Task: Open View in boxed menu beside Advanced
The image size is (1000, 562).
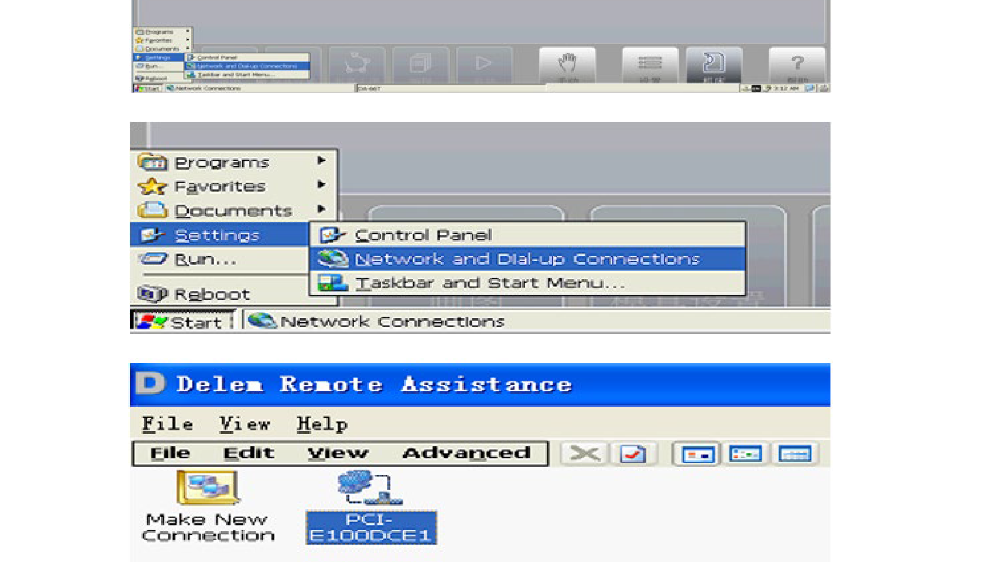Action: (337, 453)
